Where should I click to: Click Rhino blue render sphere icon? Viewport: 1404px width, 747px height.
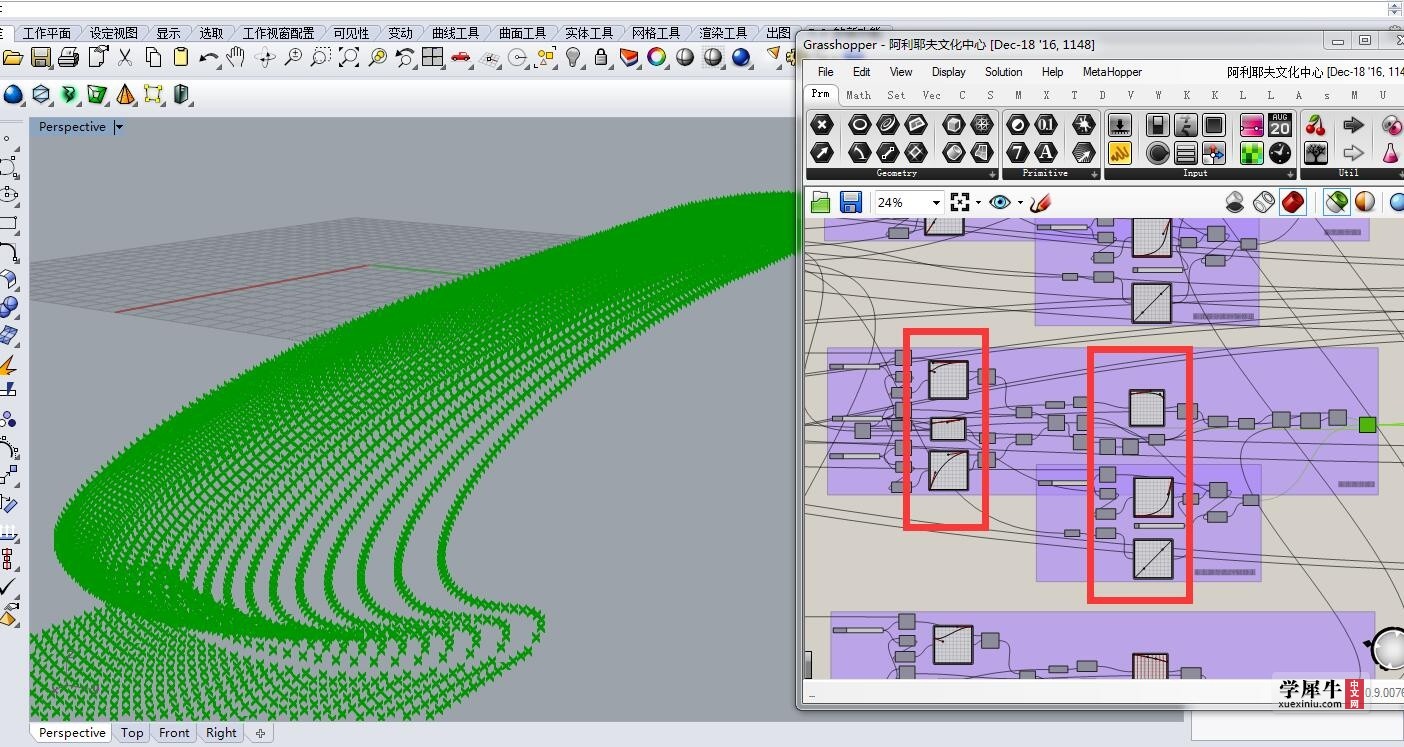[x=741, y=58]
